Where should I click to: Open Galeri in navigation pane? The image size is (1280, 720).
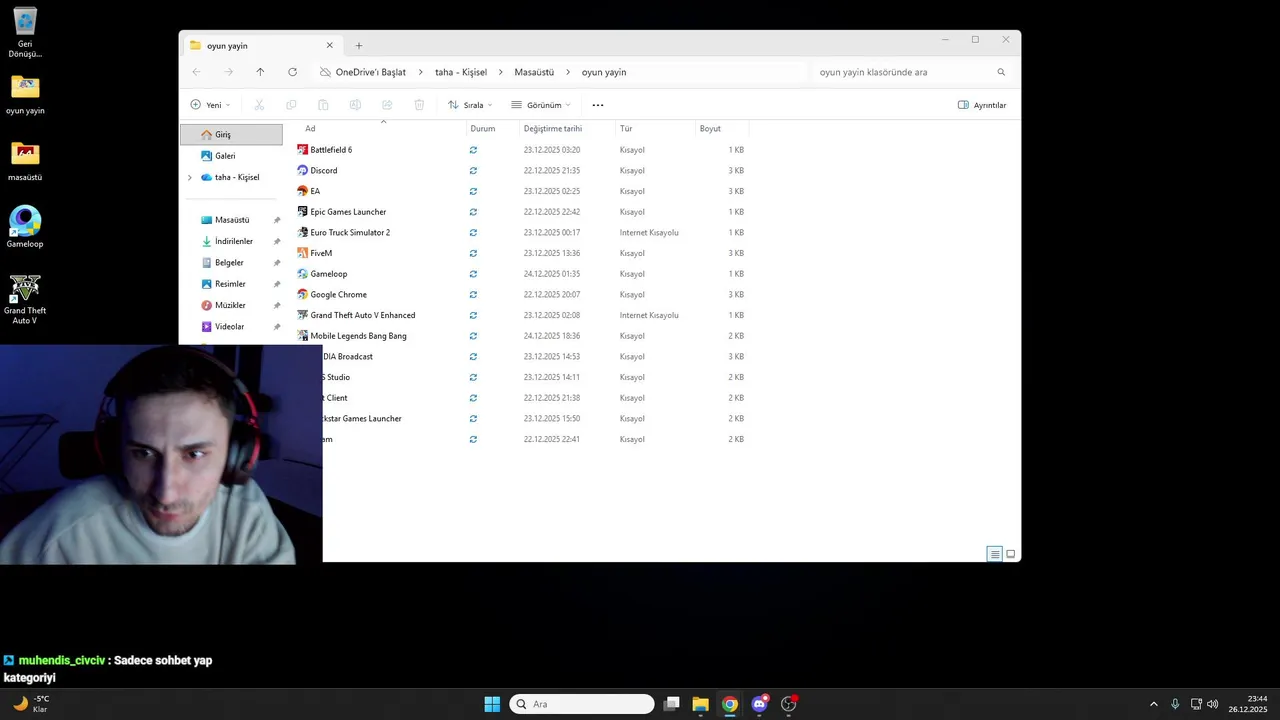click(x=231, y=156)
